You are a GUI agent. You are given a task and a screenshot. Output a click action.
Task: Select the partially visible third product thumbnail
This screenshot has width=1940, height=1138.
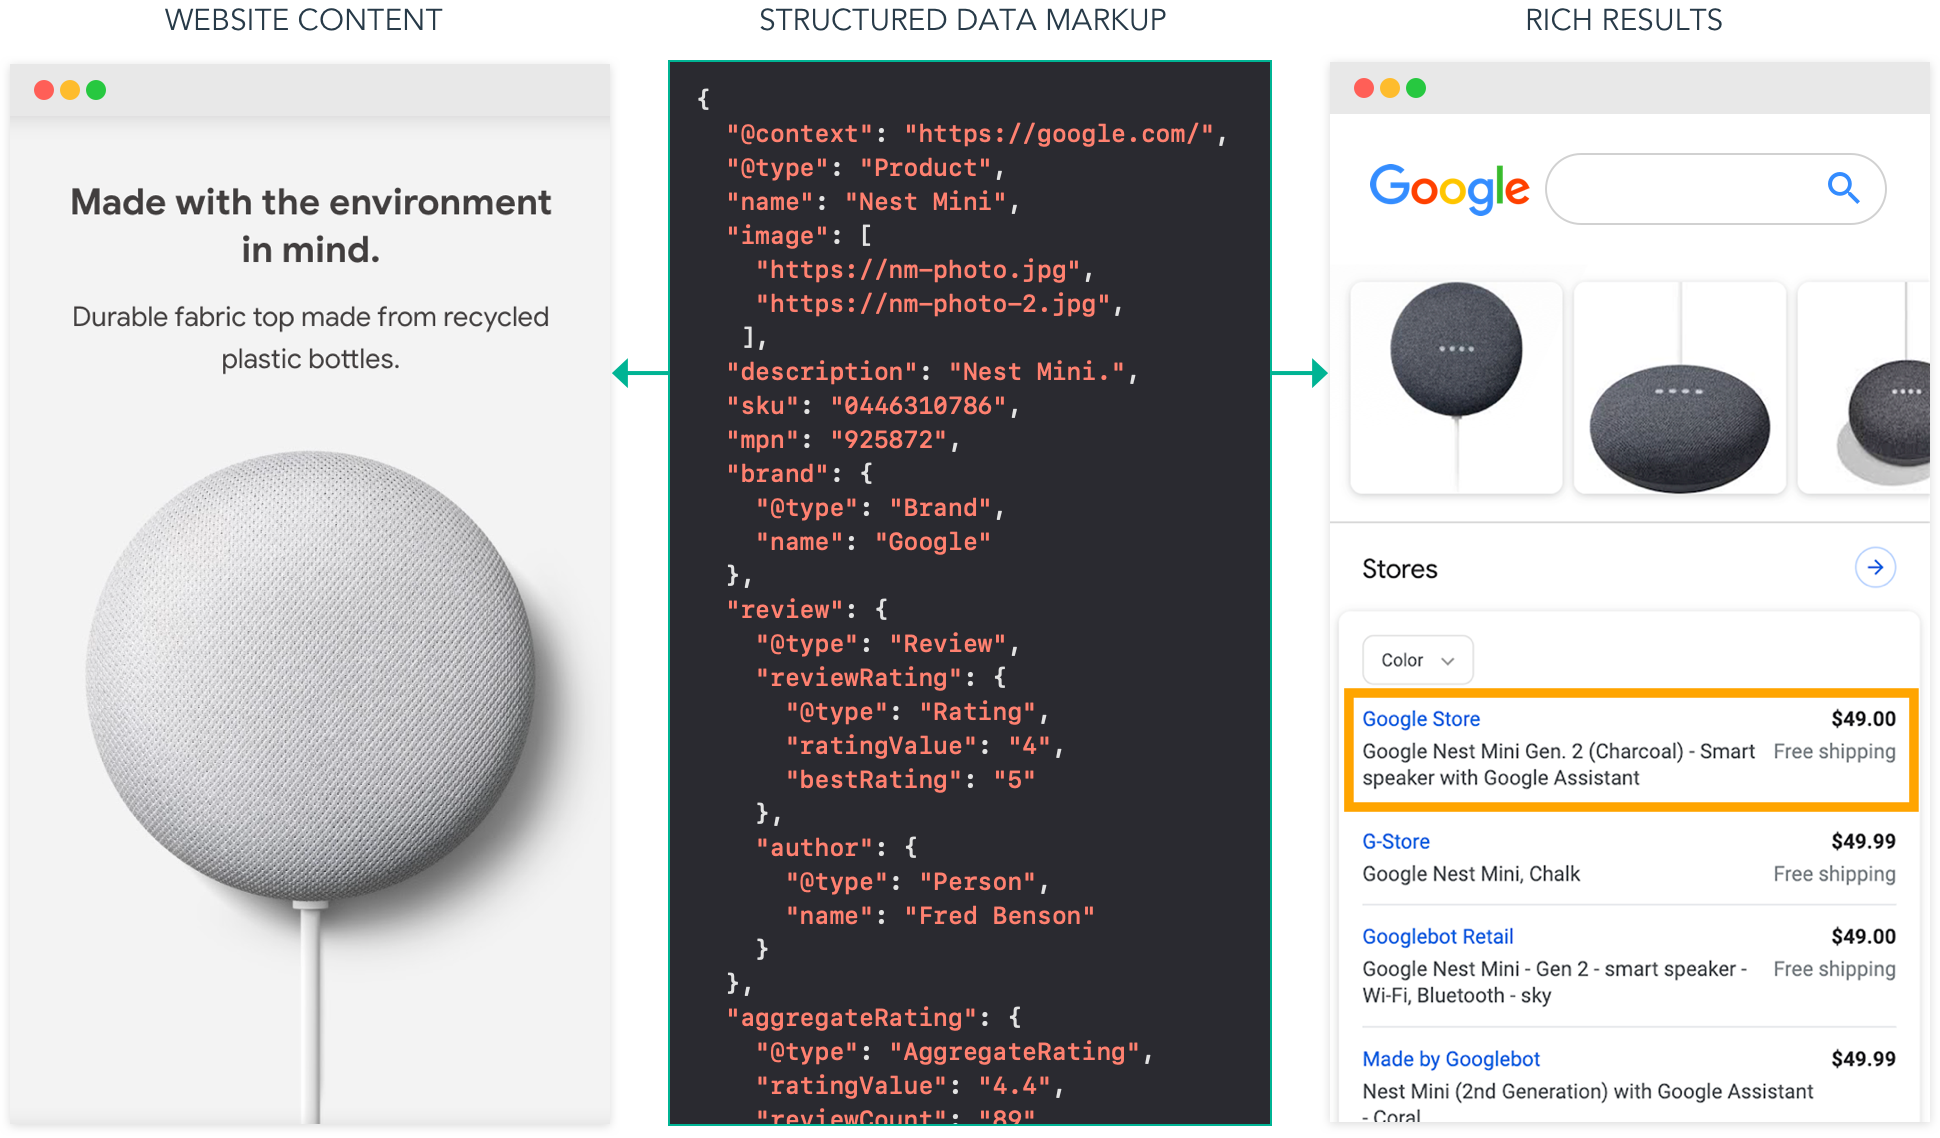coord(1866,388)
